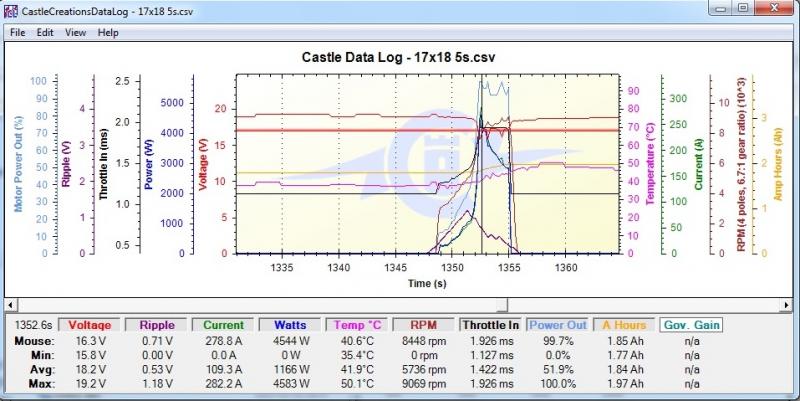
Task: Open the View menu
Action: click(x=75, y=32)
